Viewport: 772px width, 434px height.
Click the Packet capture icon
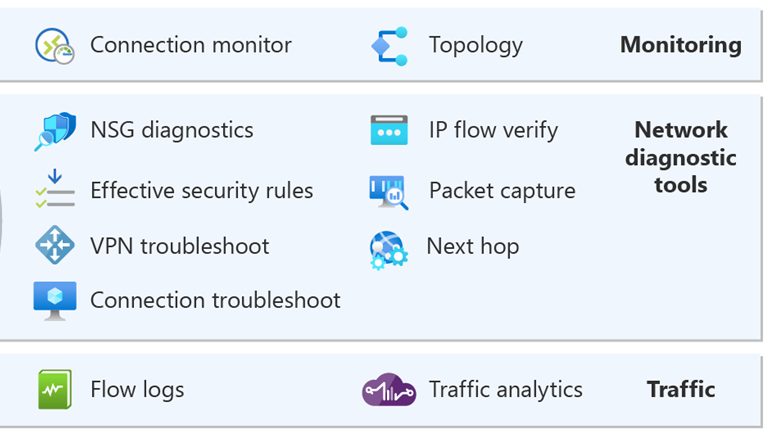tap(389, 191)
